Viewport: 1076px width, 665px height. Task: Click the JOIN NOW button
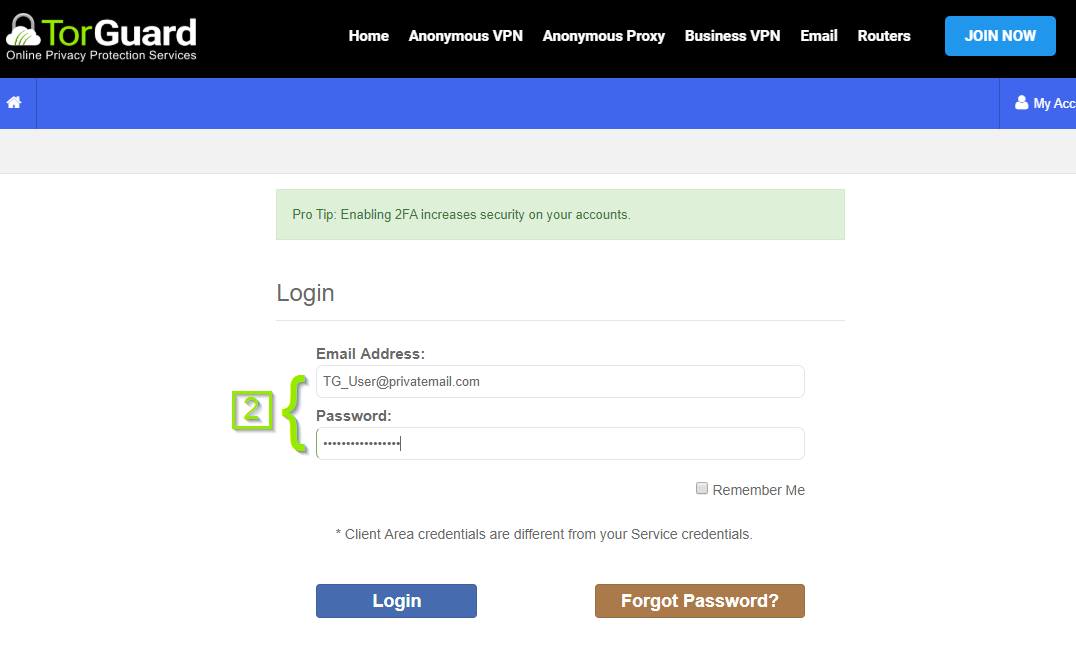point(1000,36)
